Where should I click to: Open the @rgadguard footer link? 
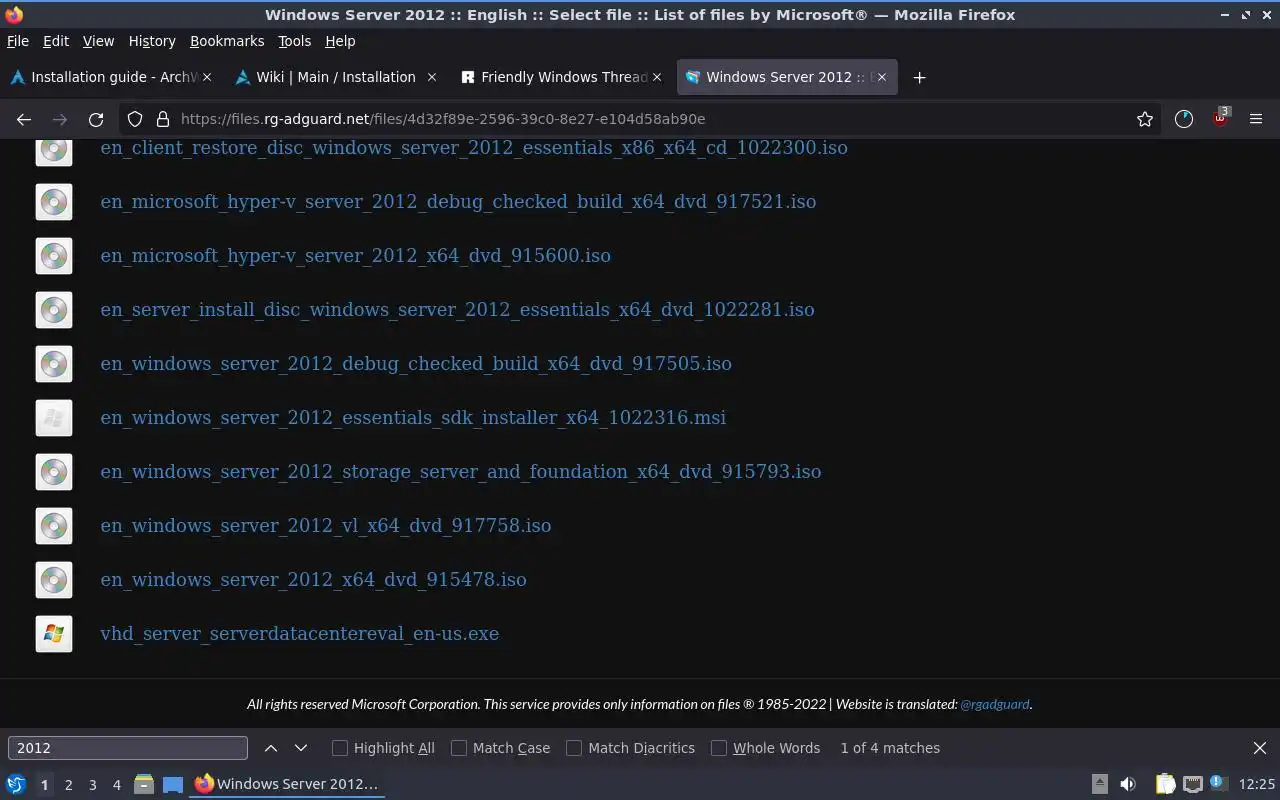click(x=994, y=704)
